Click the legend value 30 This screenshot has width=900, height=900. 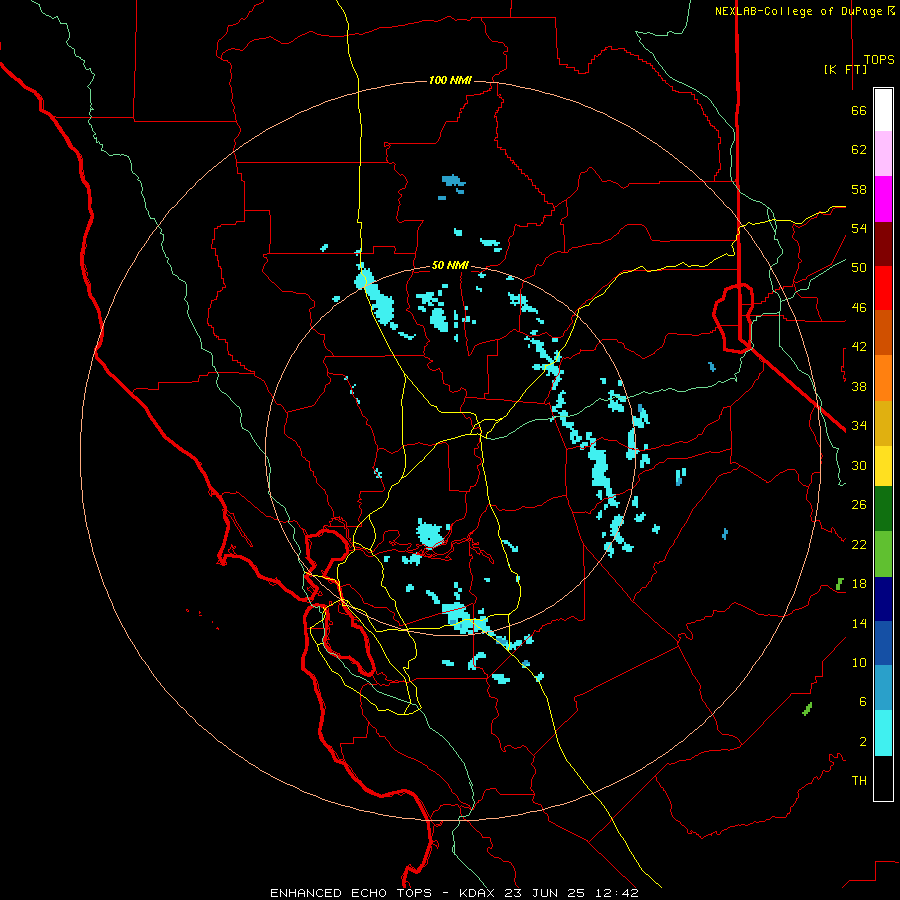coord(859,465)
